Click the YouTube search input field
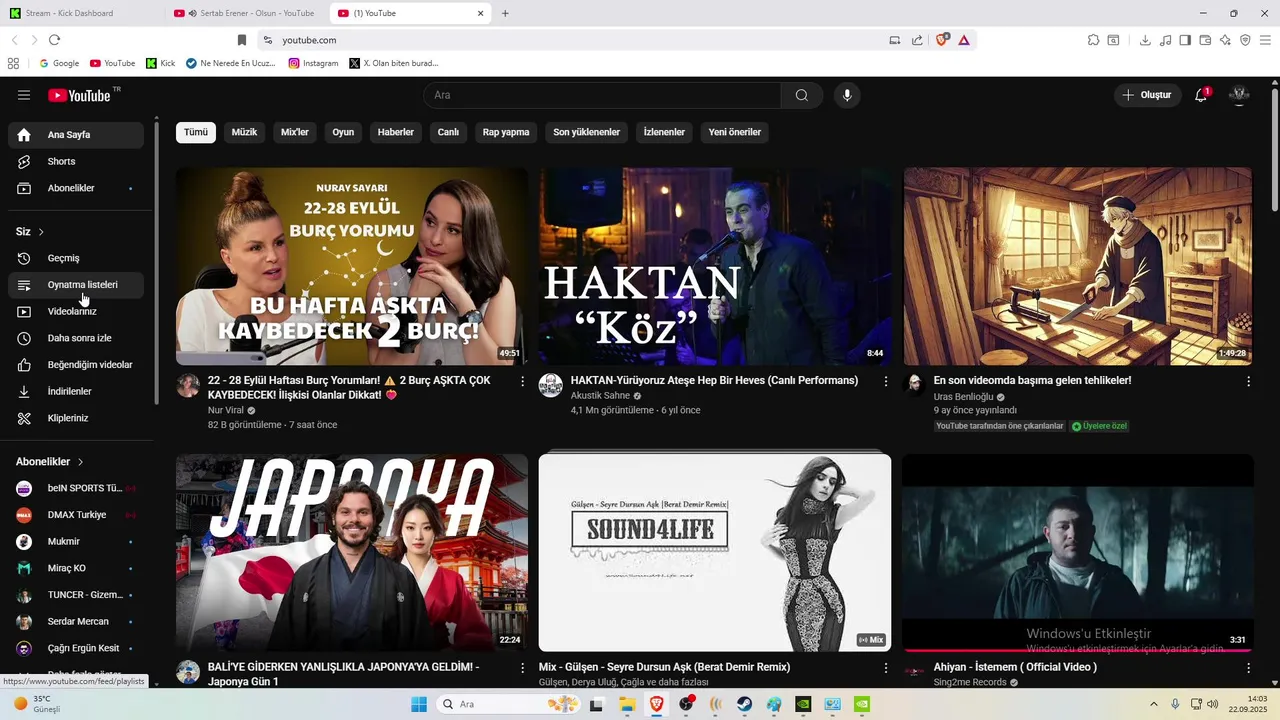This screenshot has width=1280, height=720. [602, 95]
